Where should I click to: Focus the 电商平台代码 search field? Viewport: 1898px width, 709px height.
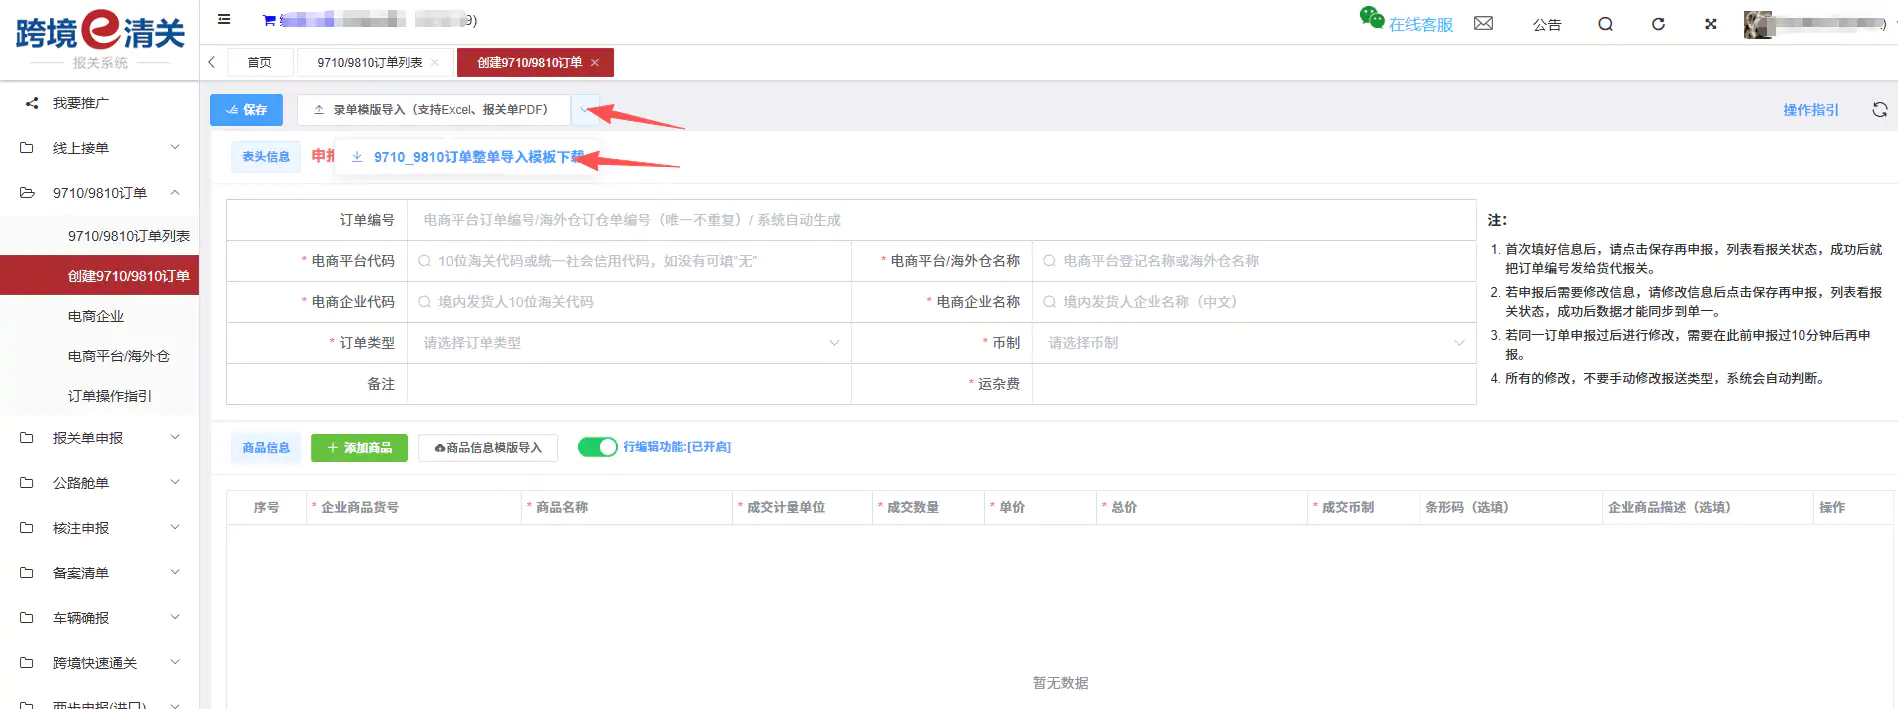coord(629,261)
